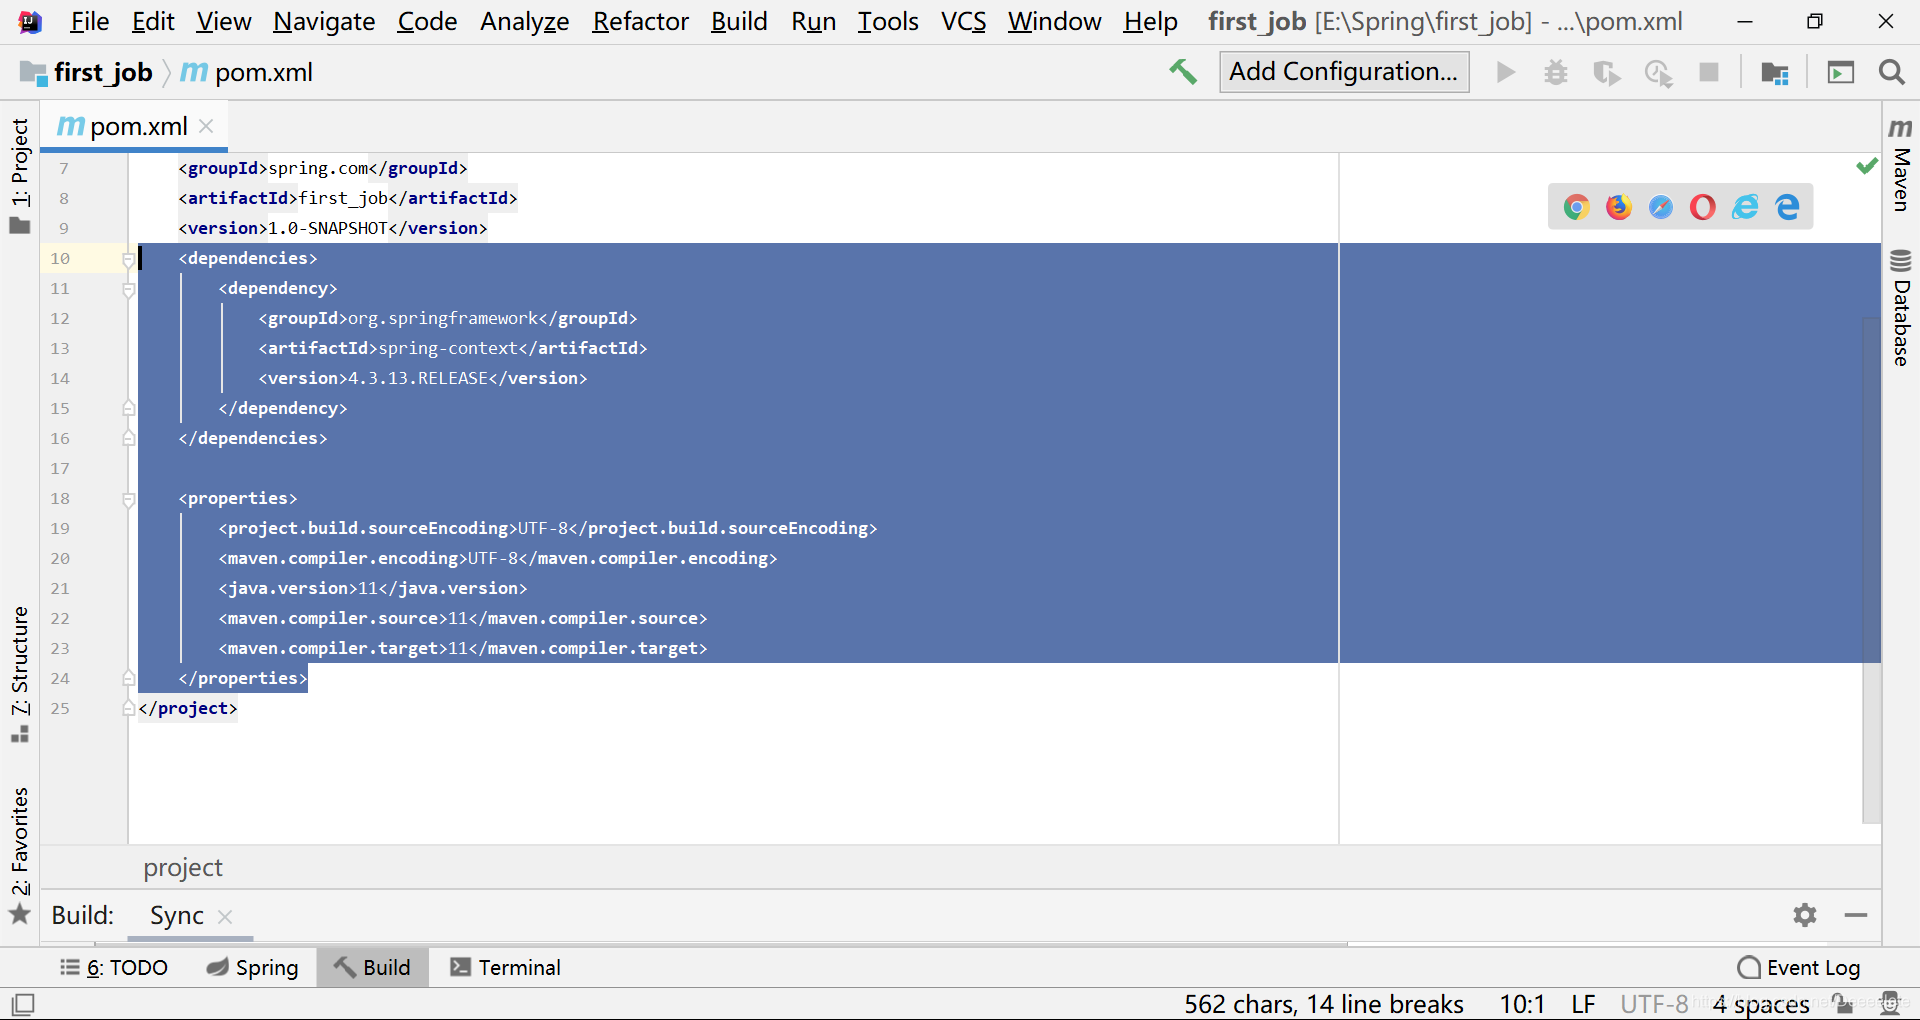The height and width of the screenshot is (1020, 1920).
Task: Toggle the TODO tool window
Action: tap(113, 967)
